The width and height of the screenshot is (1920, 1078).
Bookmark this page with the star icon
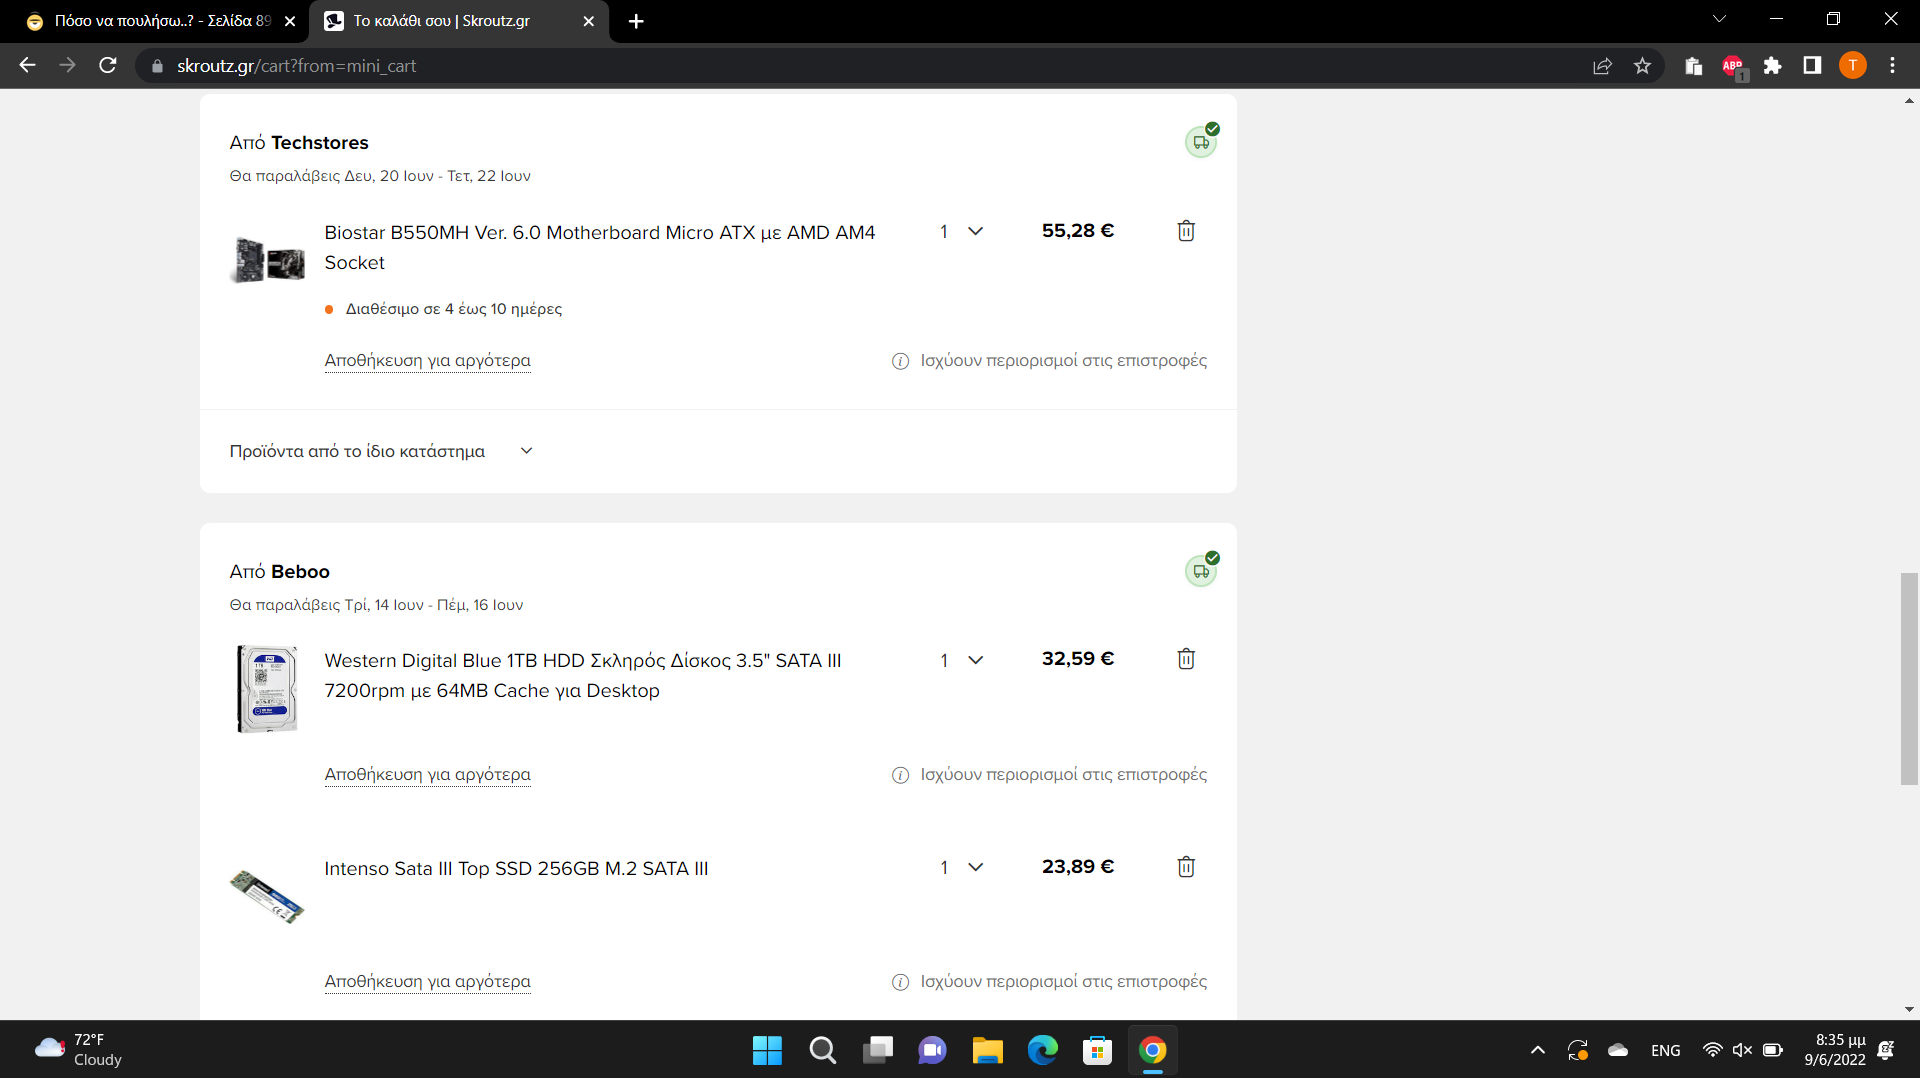(1642, 66)
